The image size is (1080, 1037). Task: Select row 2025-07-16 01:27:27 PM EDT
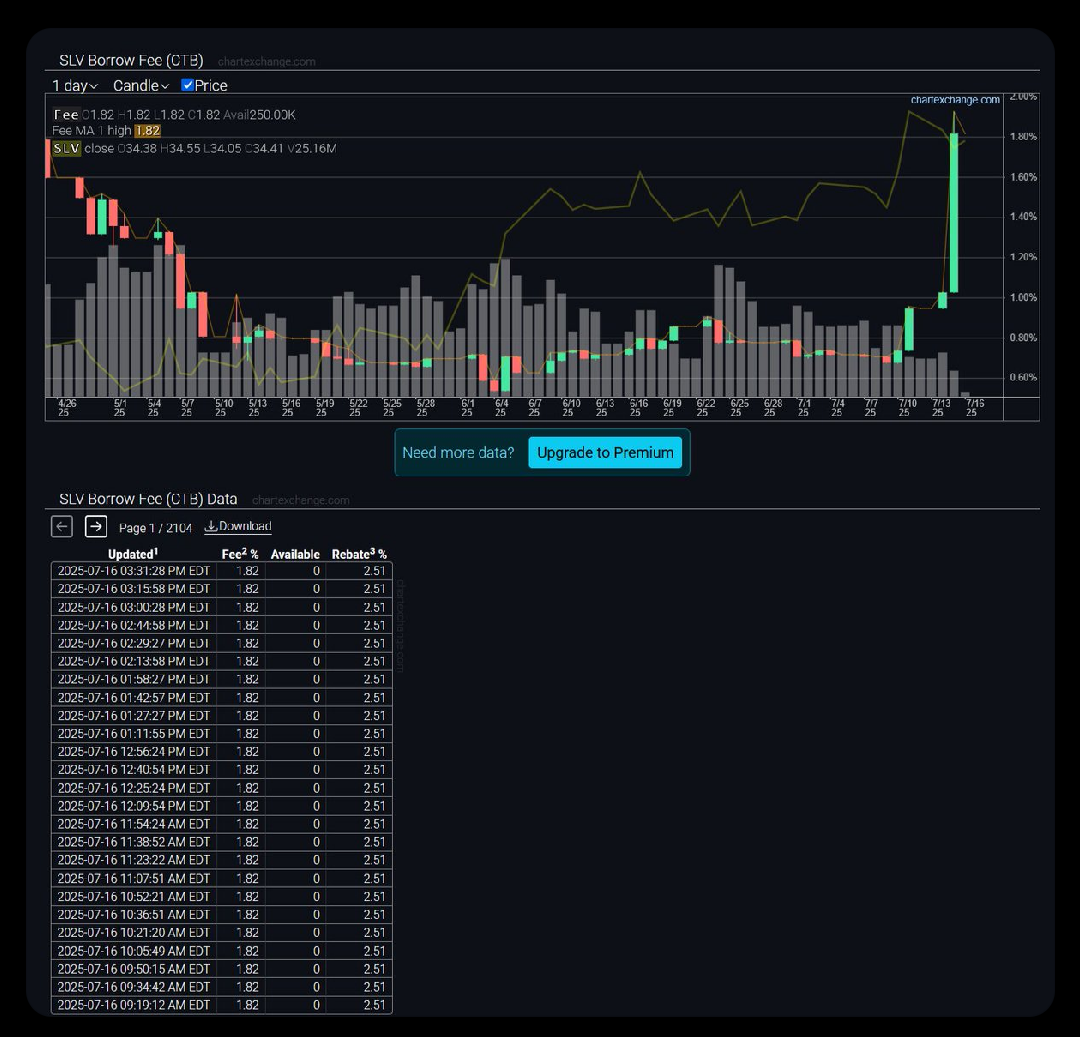tap(222, 715)
